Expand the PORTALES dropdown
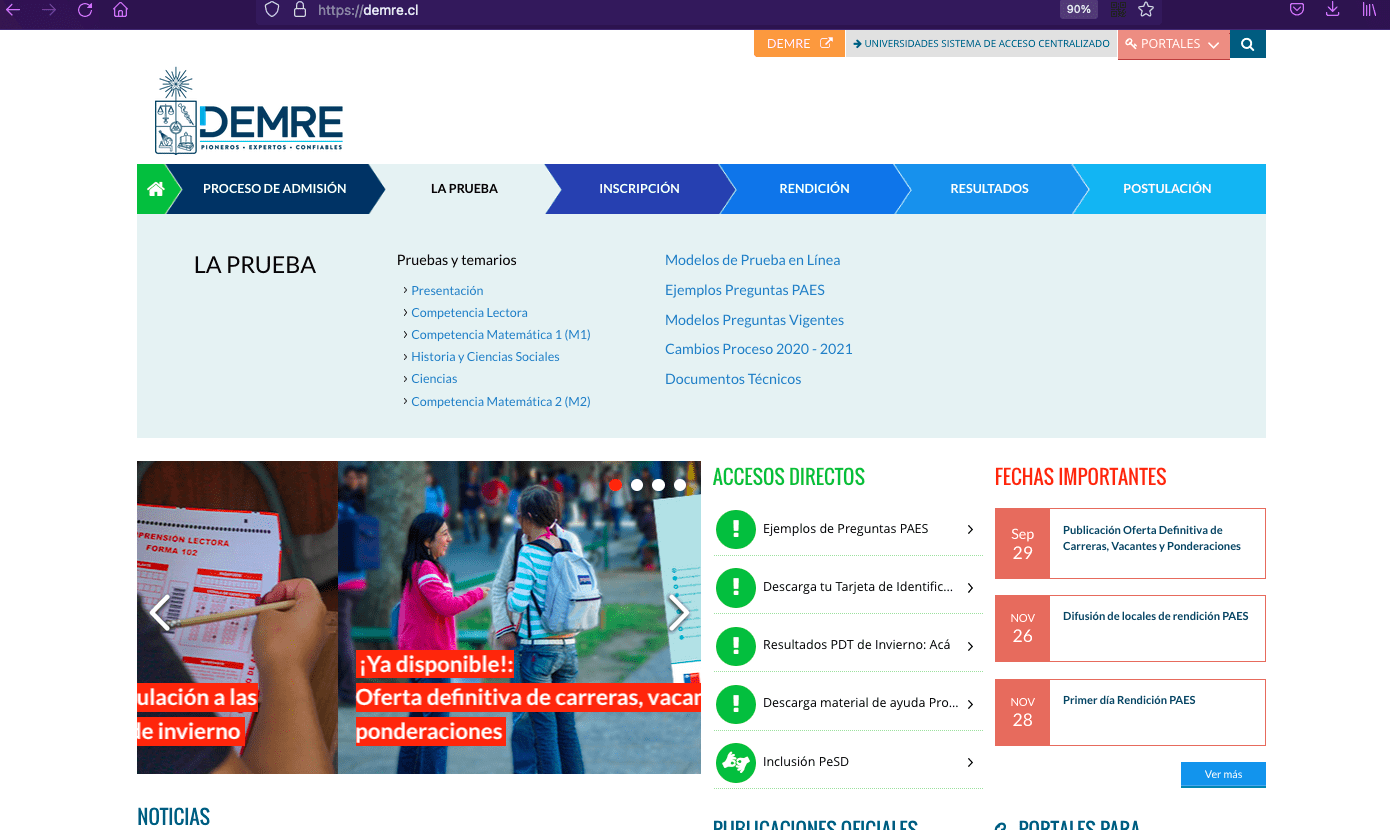The image size is (1390, 830). coord(1173,44)
